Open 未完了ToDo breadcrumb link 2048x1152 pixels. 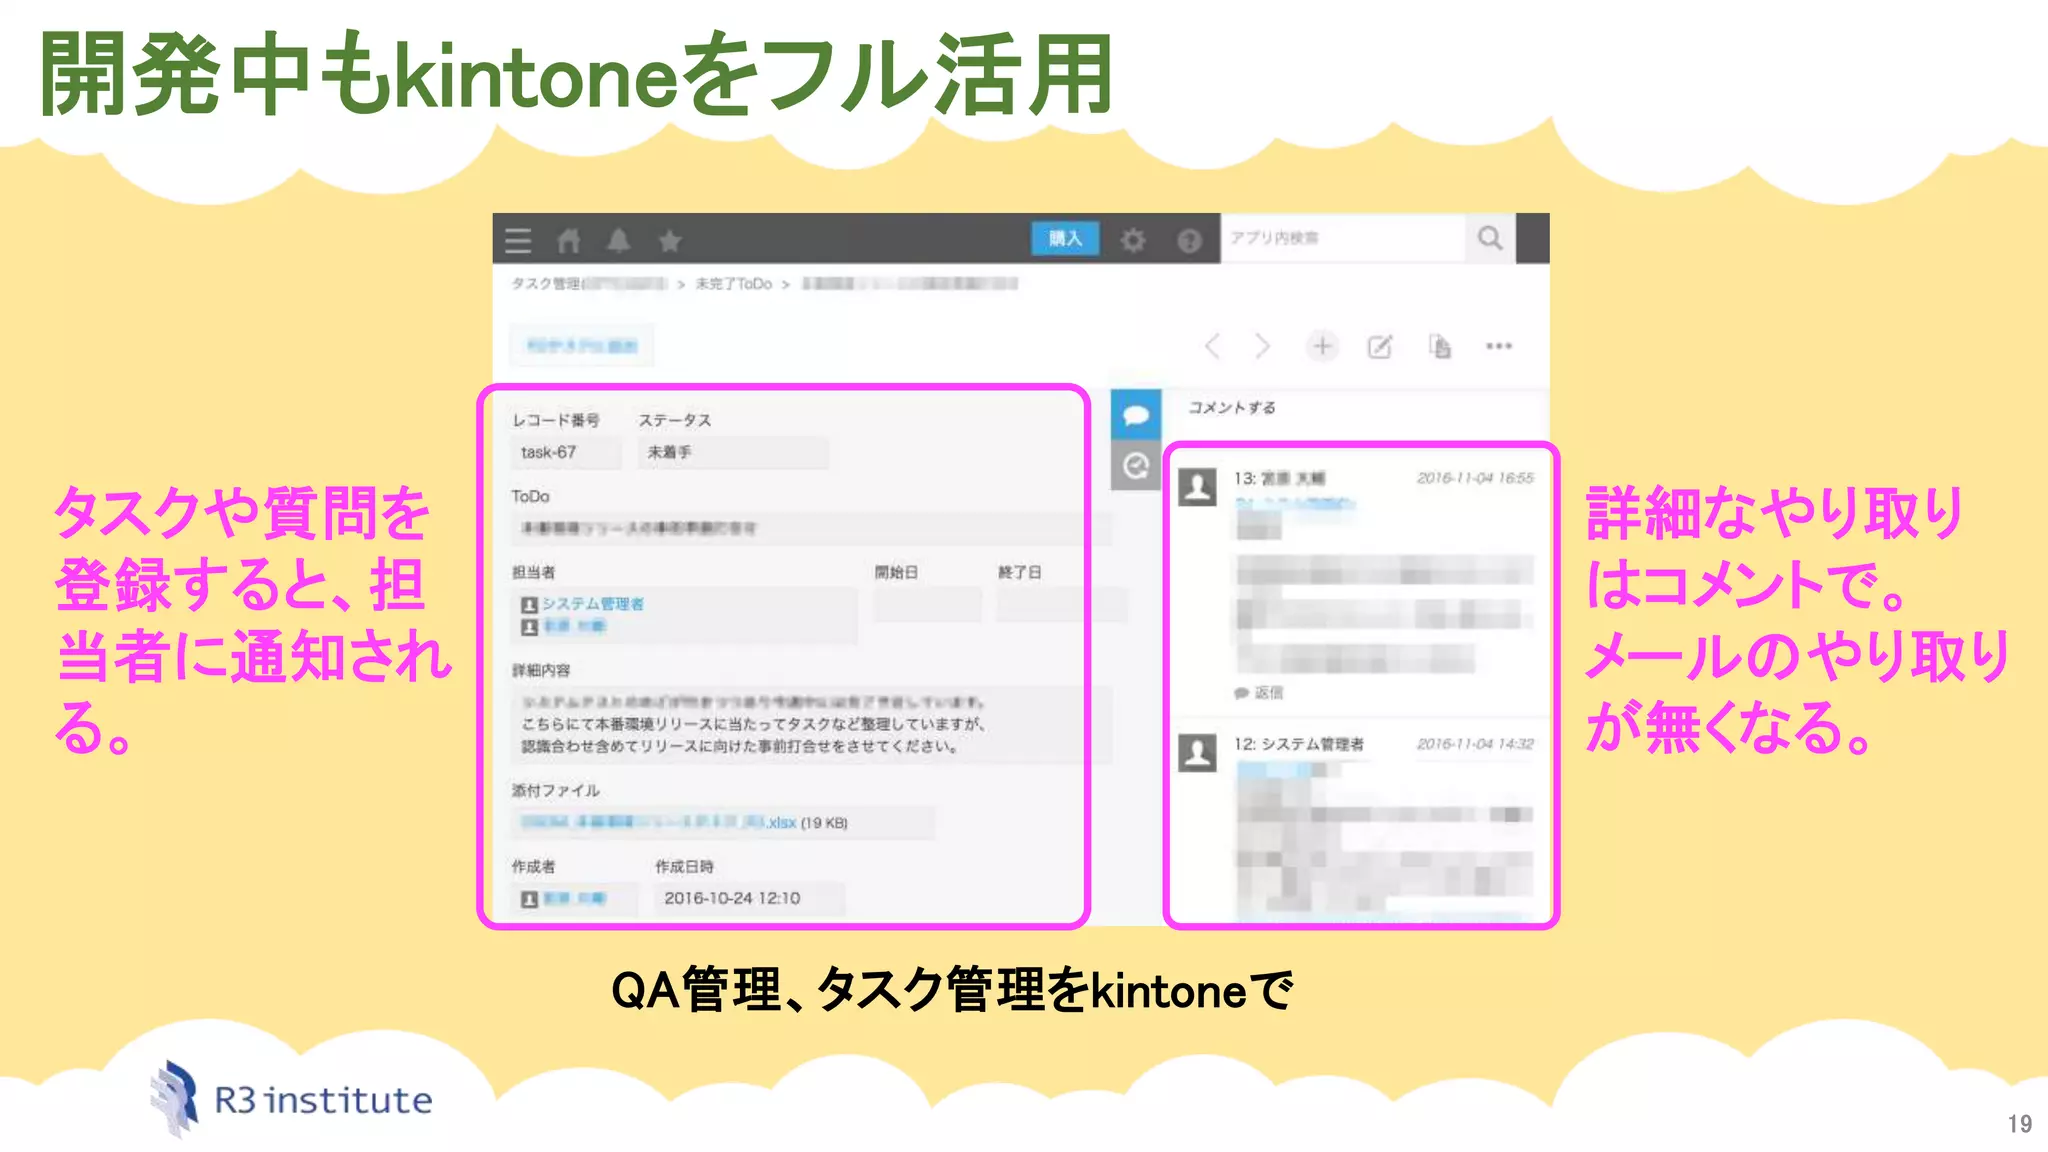734,284
